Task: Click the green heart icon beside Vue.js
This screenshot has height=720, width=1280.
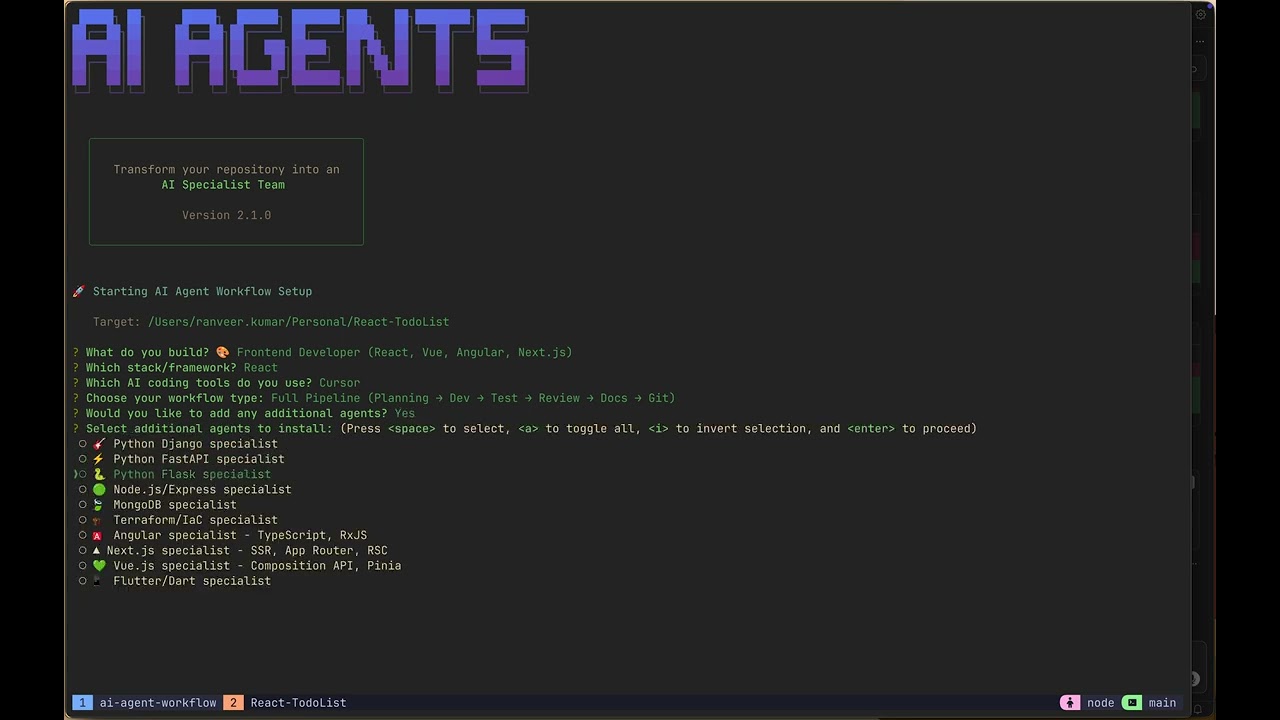Action: (98, 566)
